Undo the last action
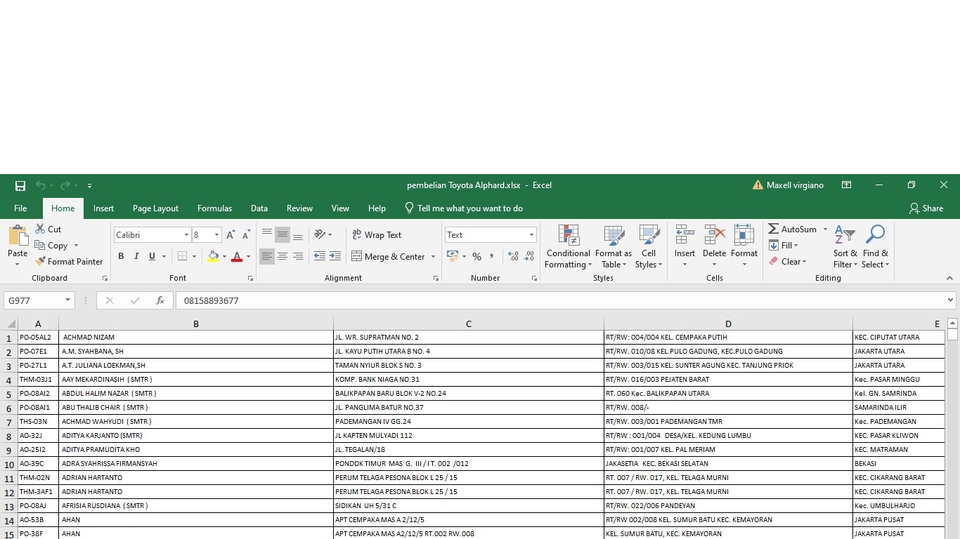Viewport: 960px width, 539px height. click(41, 186)
